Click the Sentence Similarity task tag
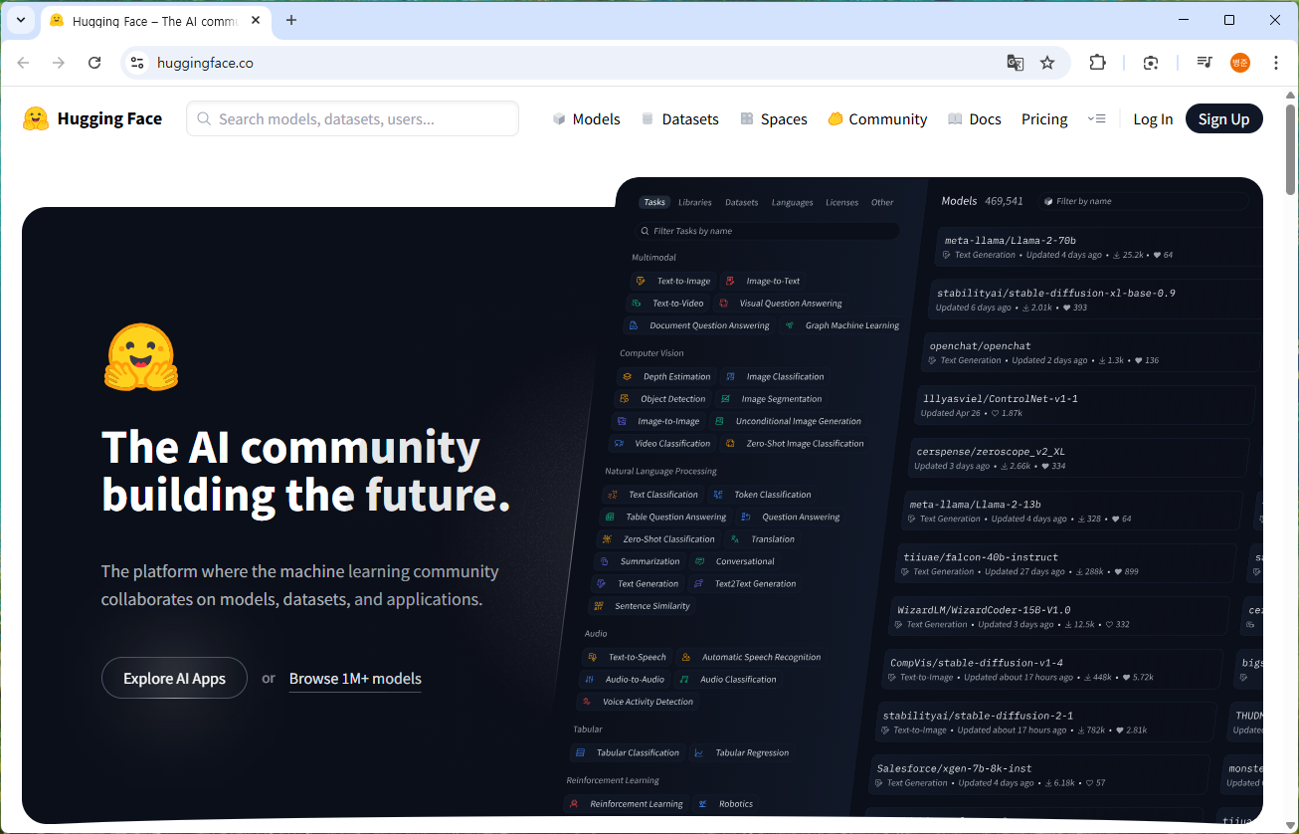Screen dimensions: 1299x834 click(642, 606)
